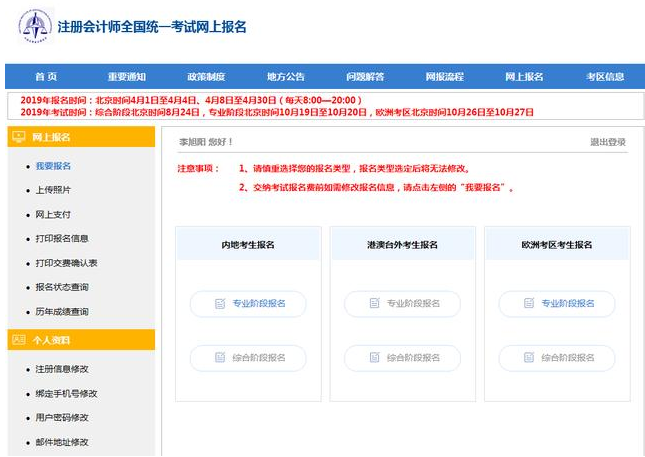Go to 政策制度 in the nav bar
Viewport: 645px width, 457px height.
206,77
